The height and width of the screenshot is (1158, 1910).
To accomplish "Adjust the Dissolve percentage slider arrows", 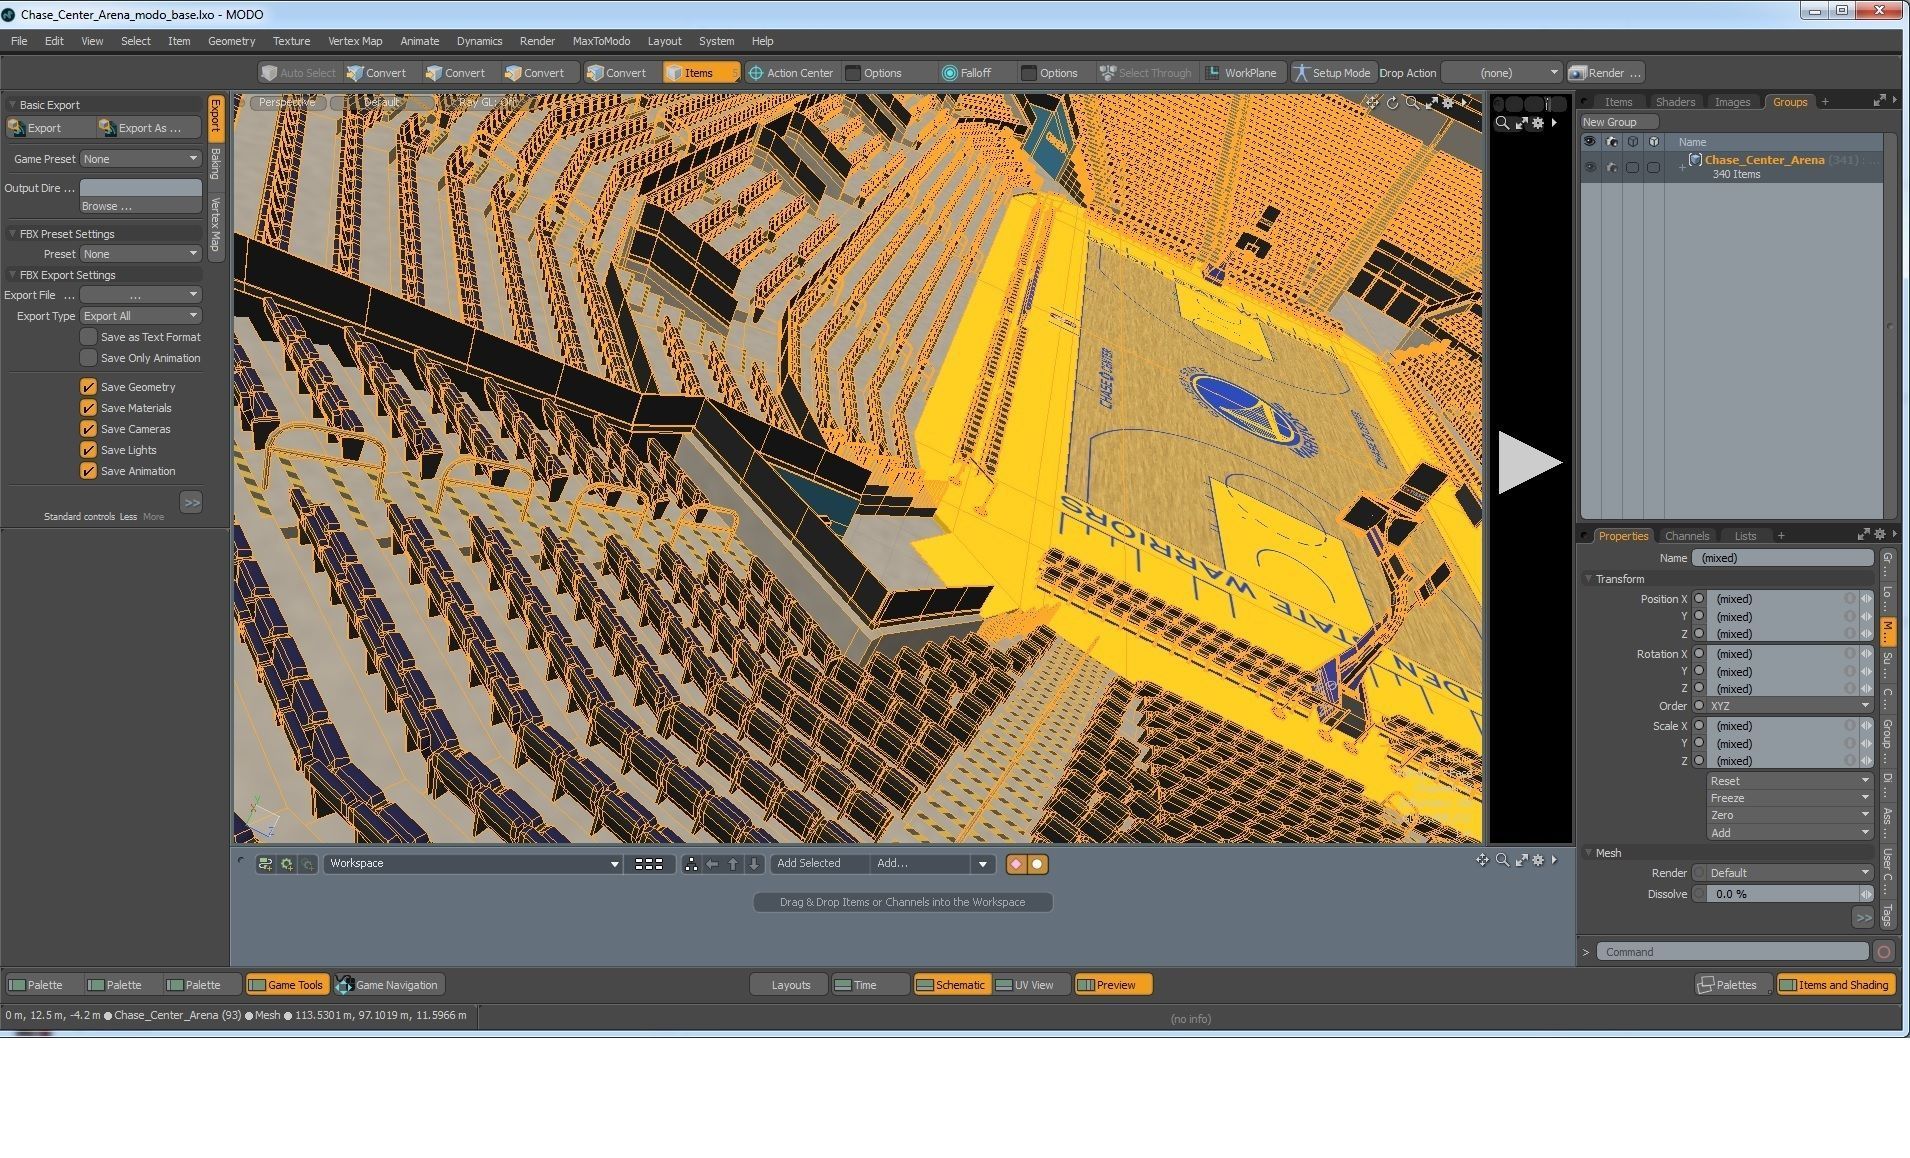I will pyautogui.click(x=1865, y=894).
